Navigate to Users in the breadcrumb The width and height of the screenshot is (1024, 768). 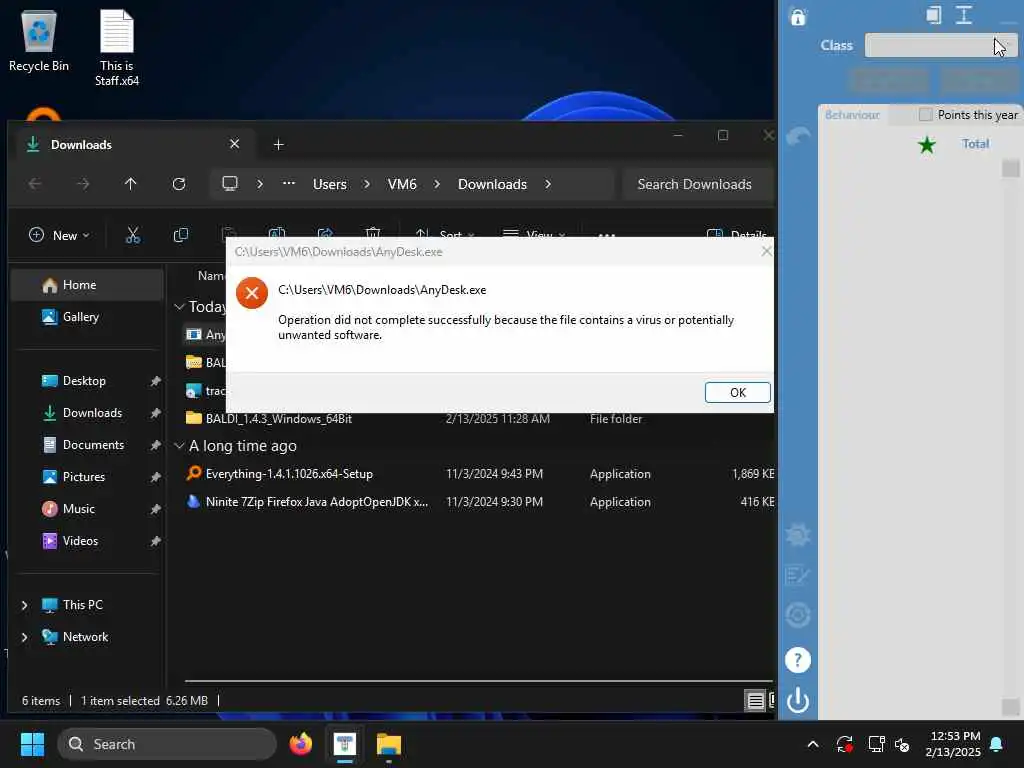[330, 184]
